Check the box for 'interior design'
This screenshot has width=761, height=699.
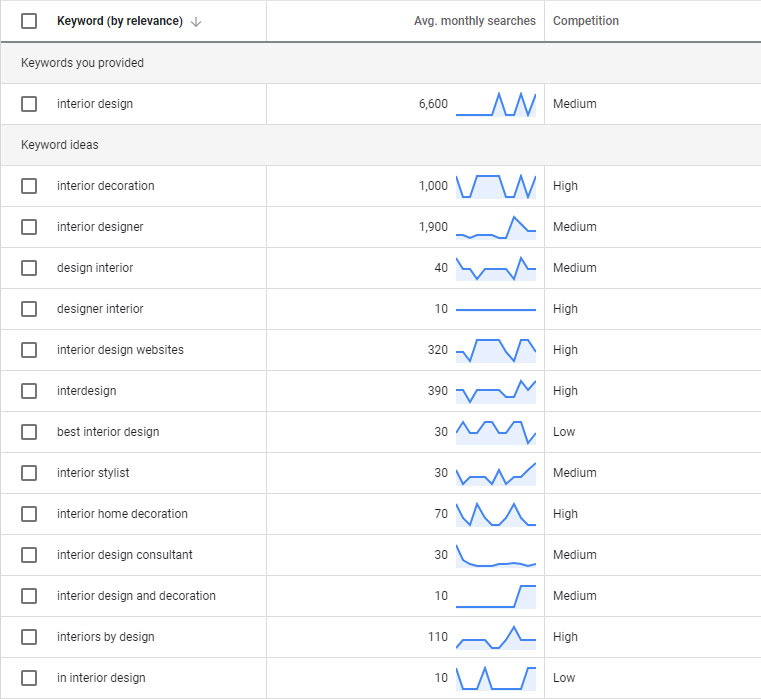(29, 104)
